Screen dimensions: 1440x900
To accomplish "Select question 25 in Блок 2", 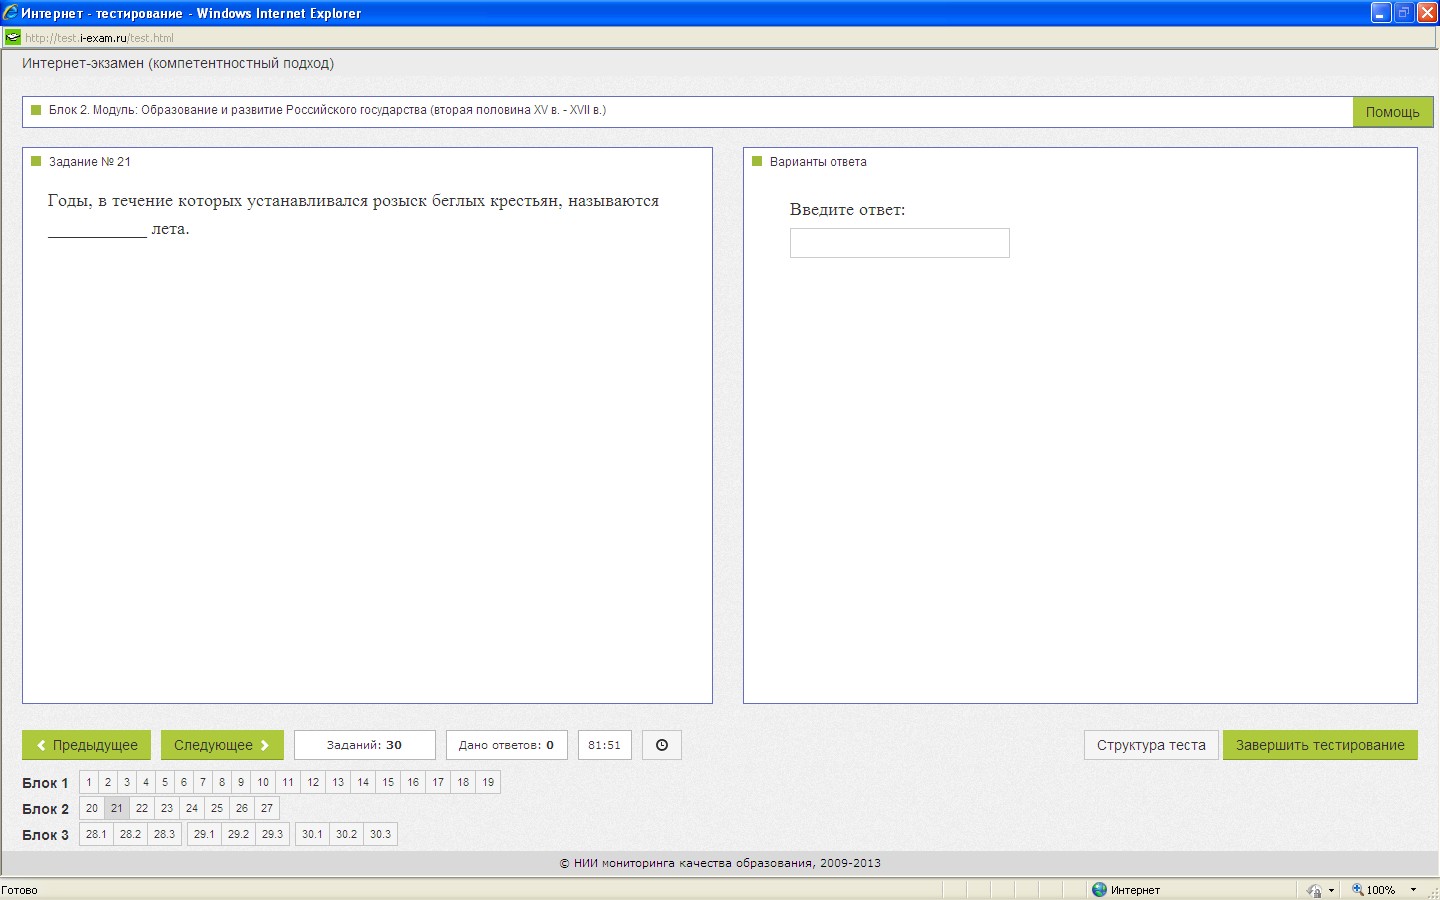I will (x=217, y=808).
